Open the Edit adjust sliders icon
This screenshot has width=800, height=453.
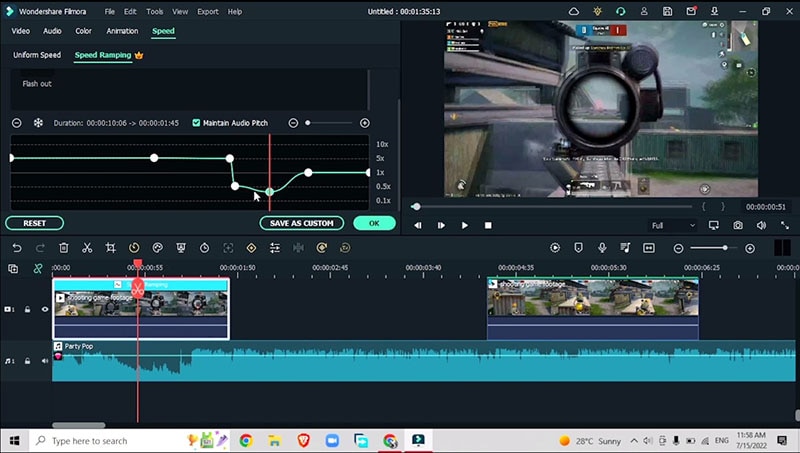[x=275, y=248]
